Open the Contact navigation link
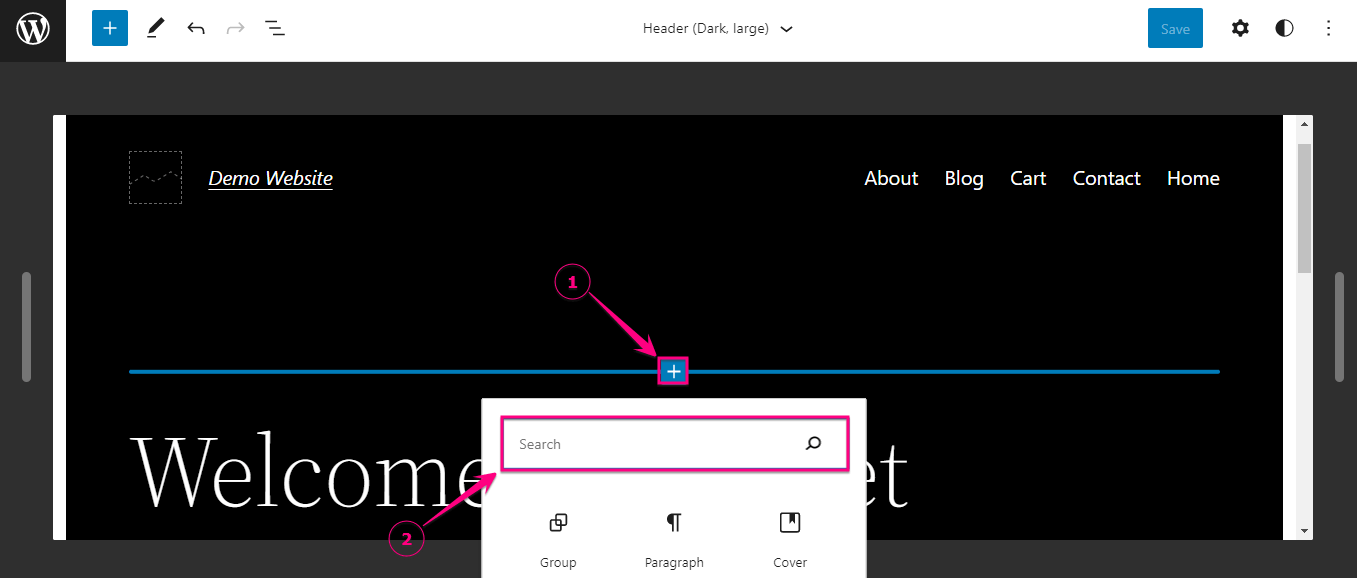1357x578 pixels. [1106, 178]
